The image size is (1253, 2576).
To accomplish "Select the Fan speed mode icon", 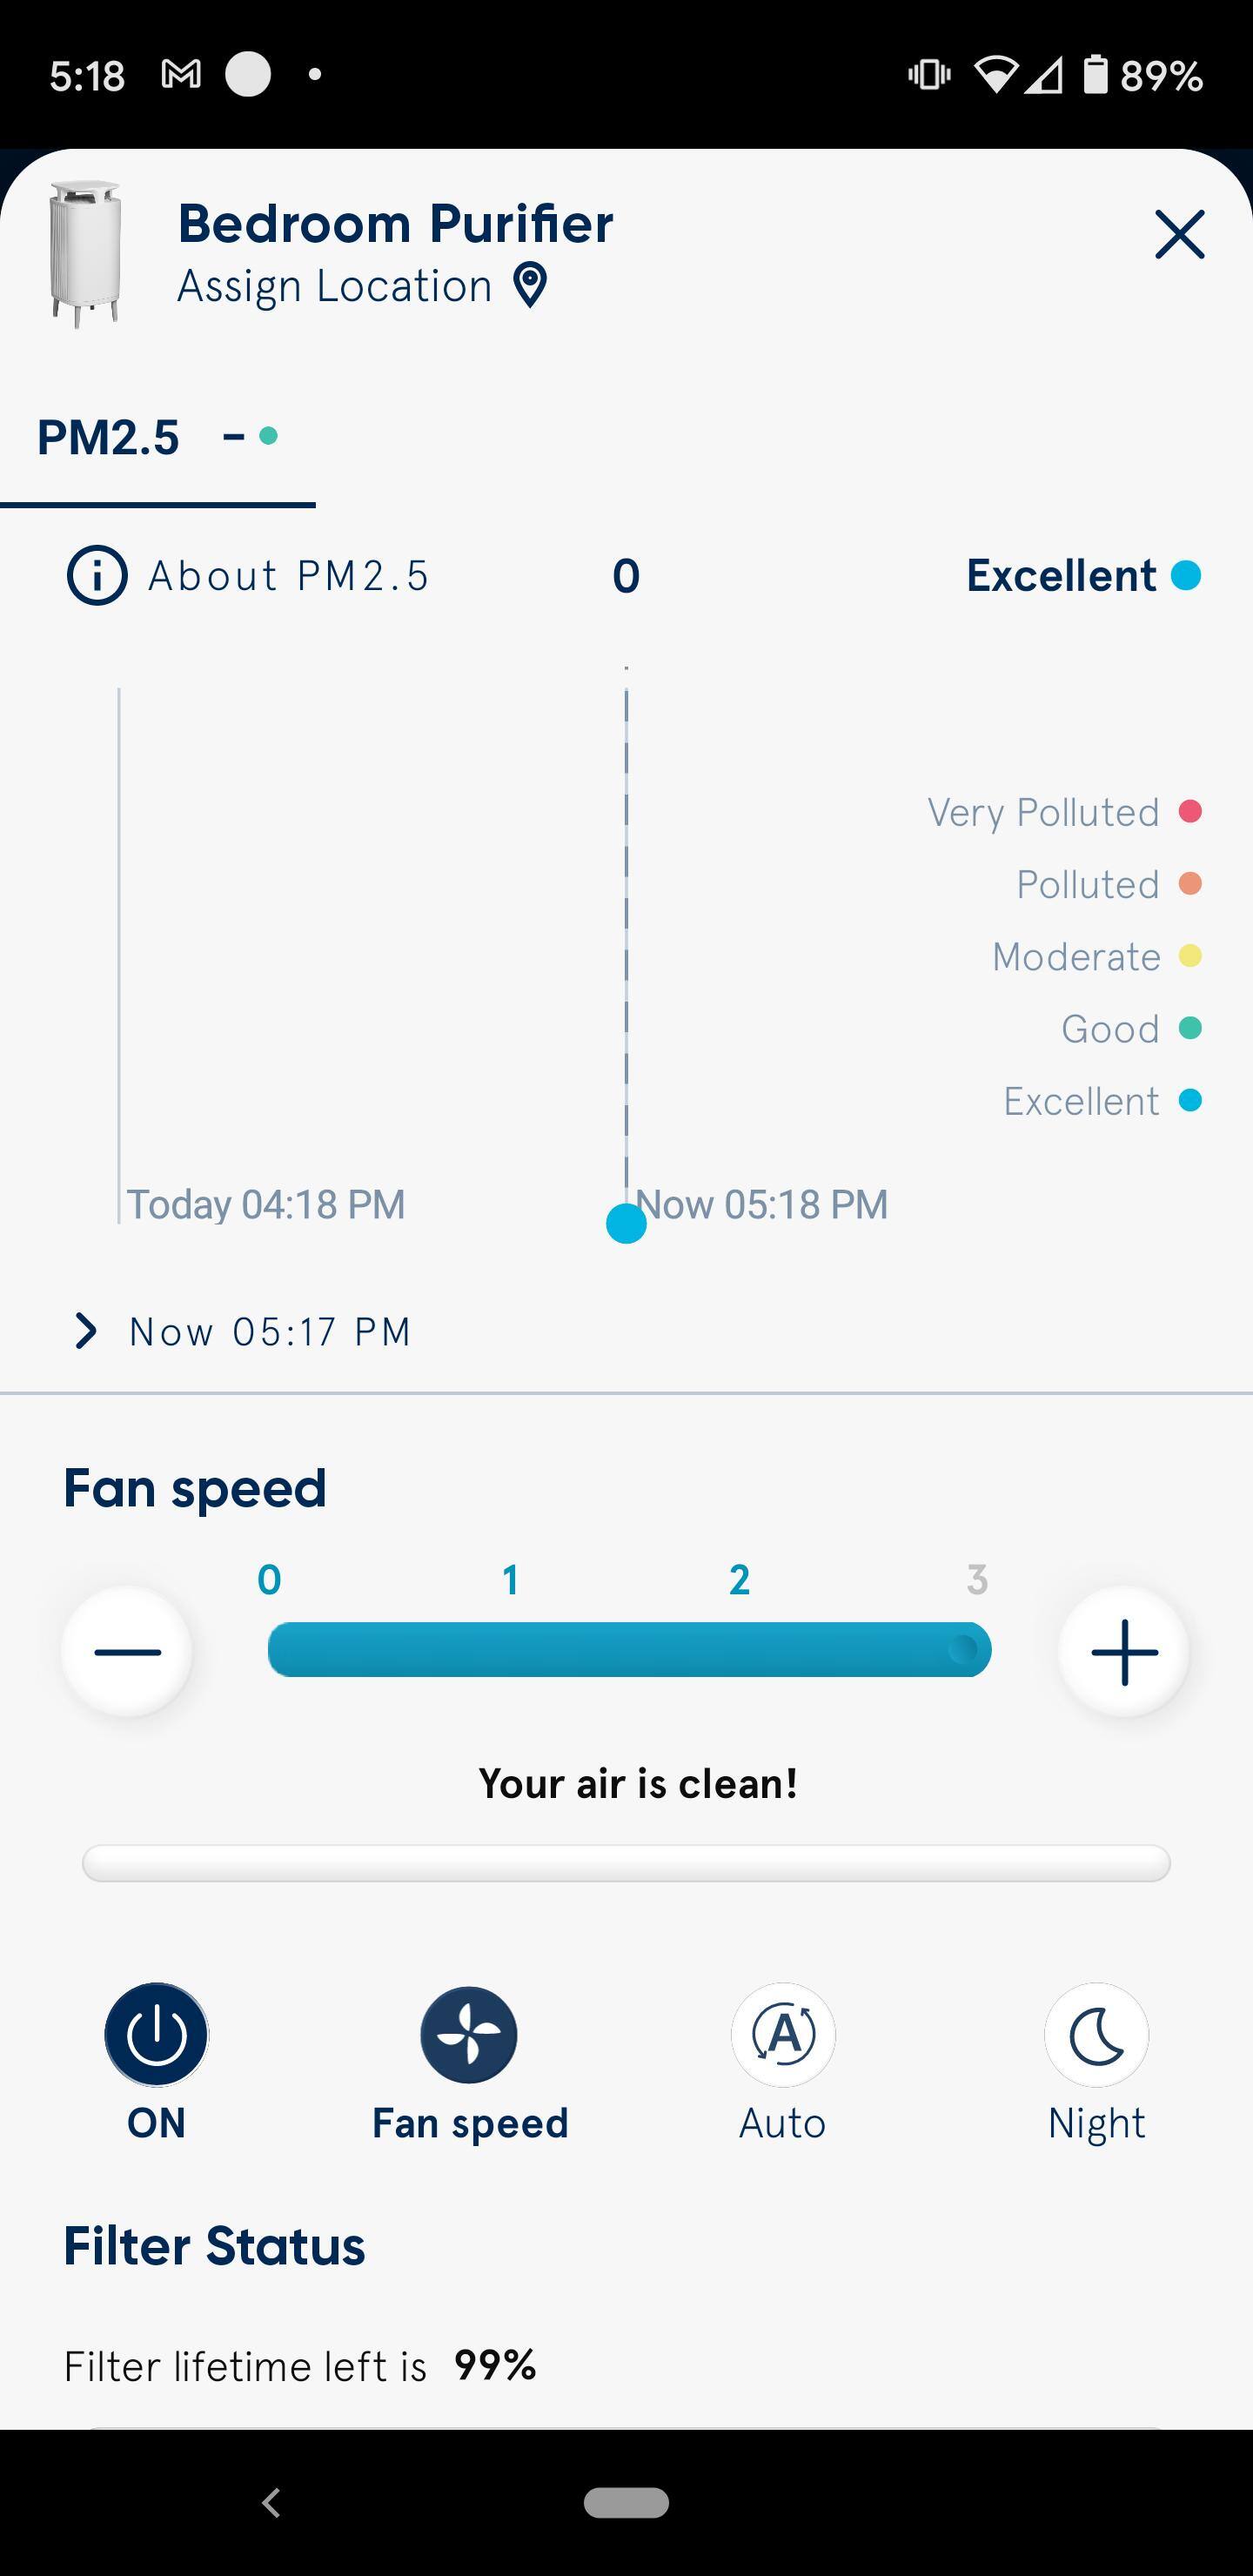I will [469, 2034].
